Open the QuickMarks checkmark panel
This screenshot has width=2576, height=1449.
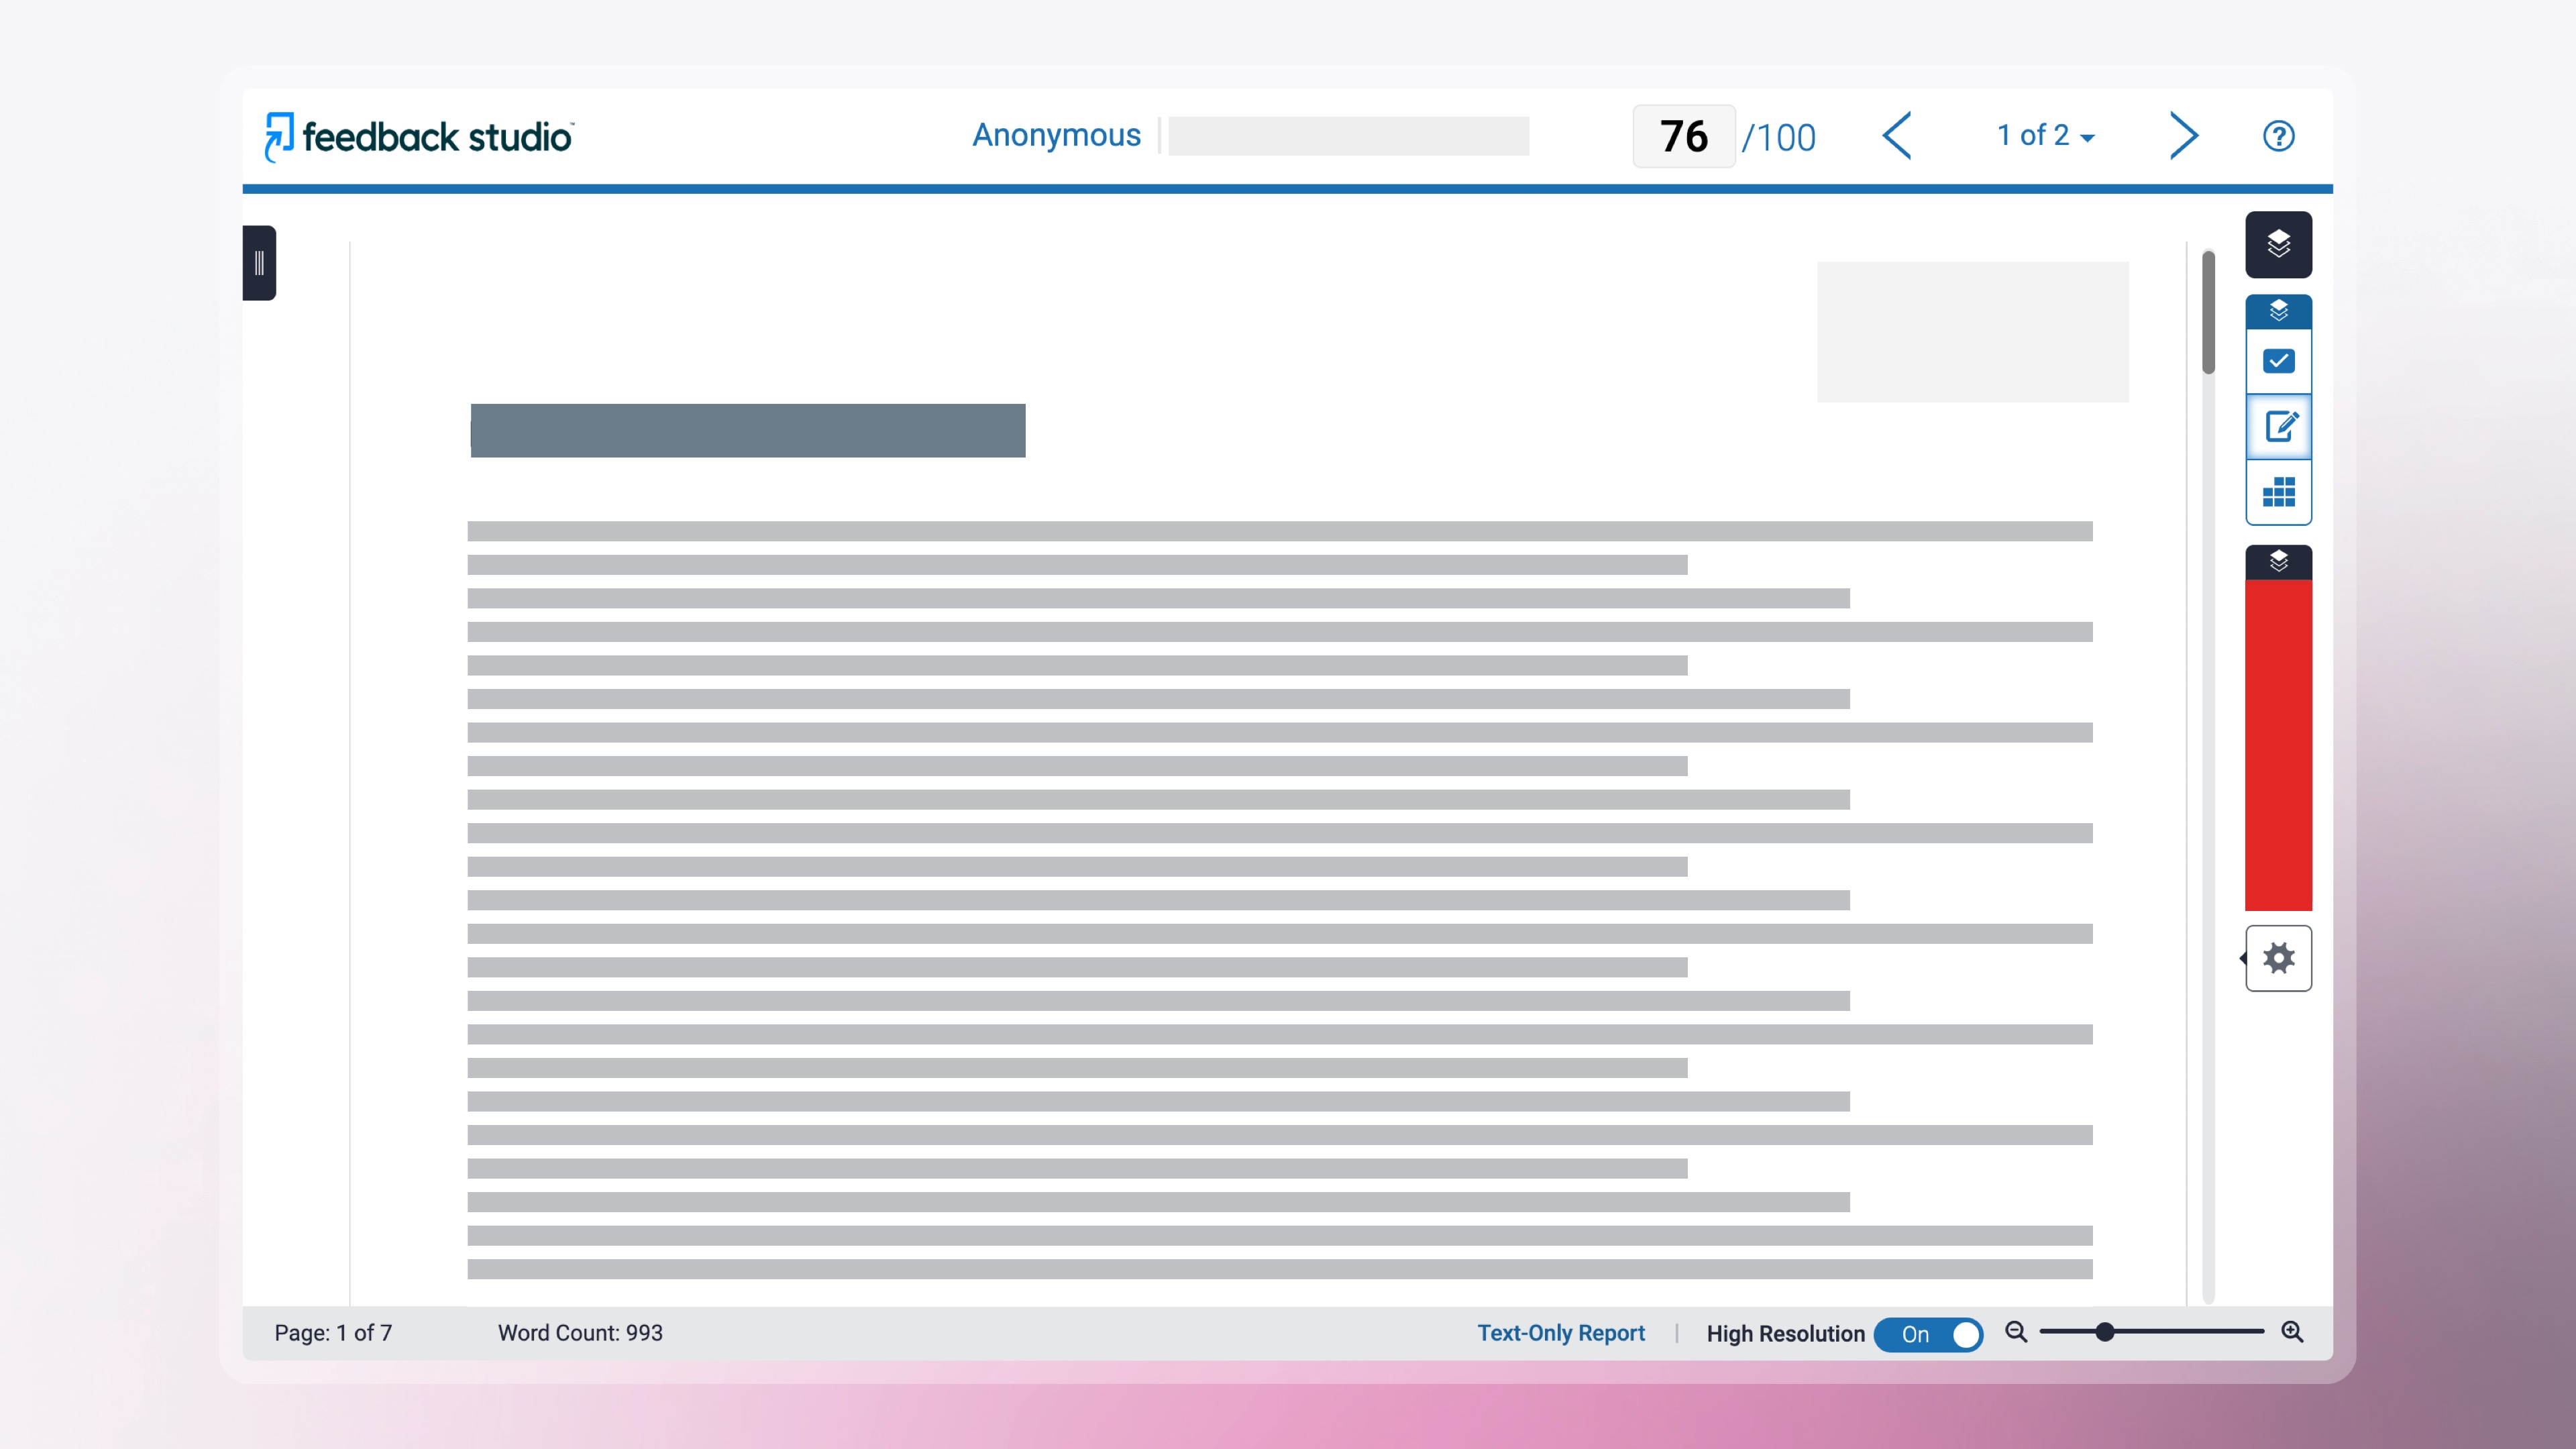[2278, 361]
